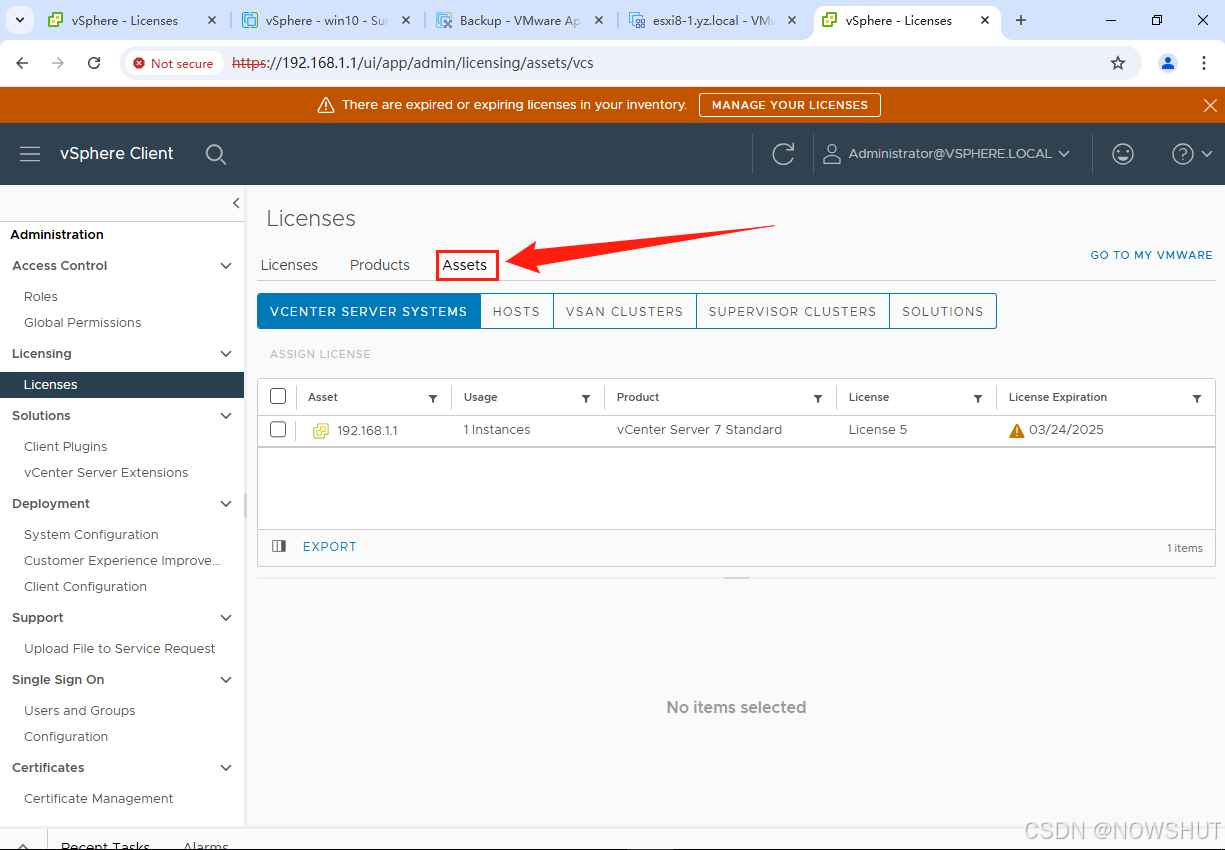Open Client Plugins

pyautogui.click(x=66, y=447)
